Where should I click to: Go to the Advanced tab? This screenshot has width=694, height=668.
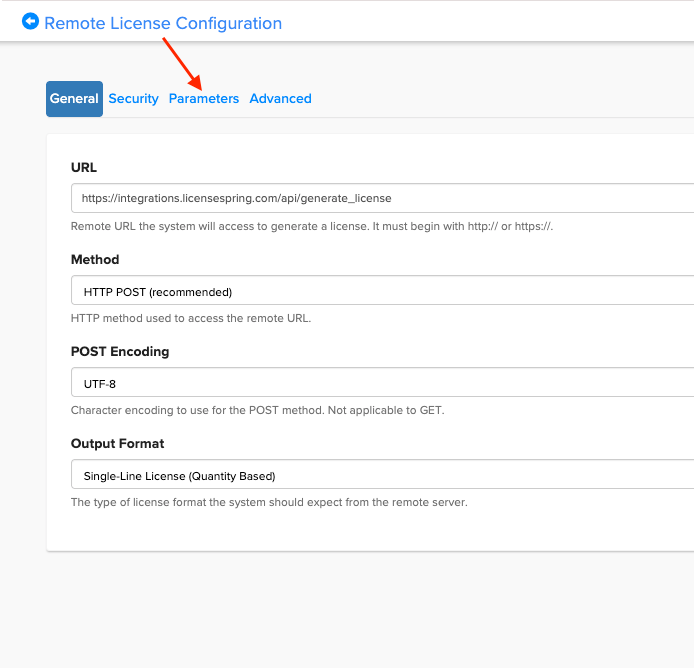point(280,99)
